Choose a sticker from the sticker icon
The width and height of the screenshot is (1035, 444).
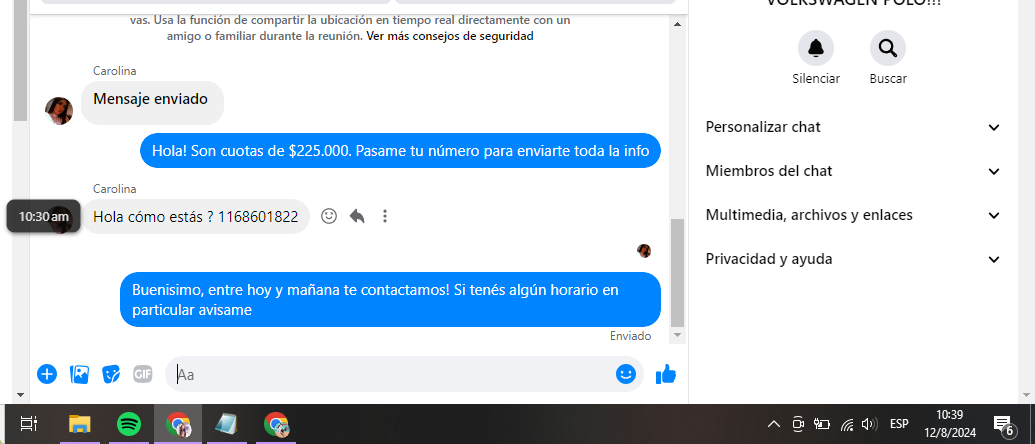click(x=111, y=374)
